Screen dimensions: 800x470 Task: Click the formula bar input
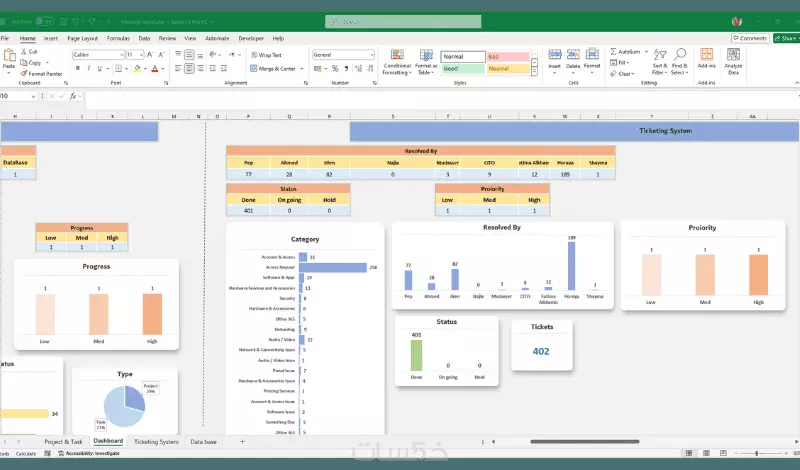[x=441, y=100]
